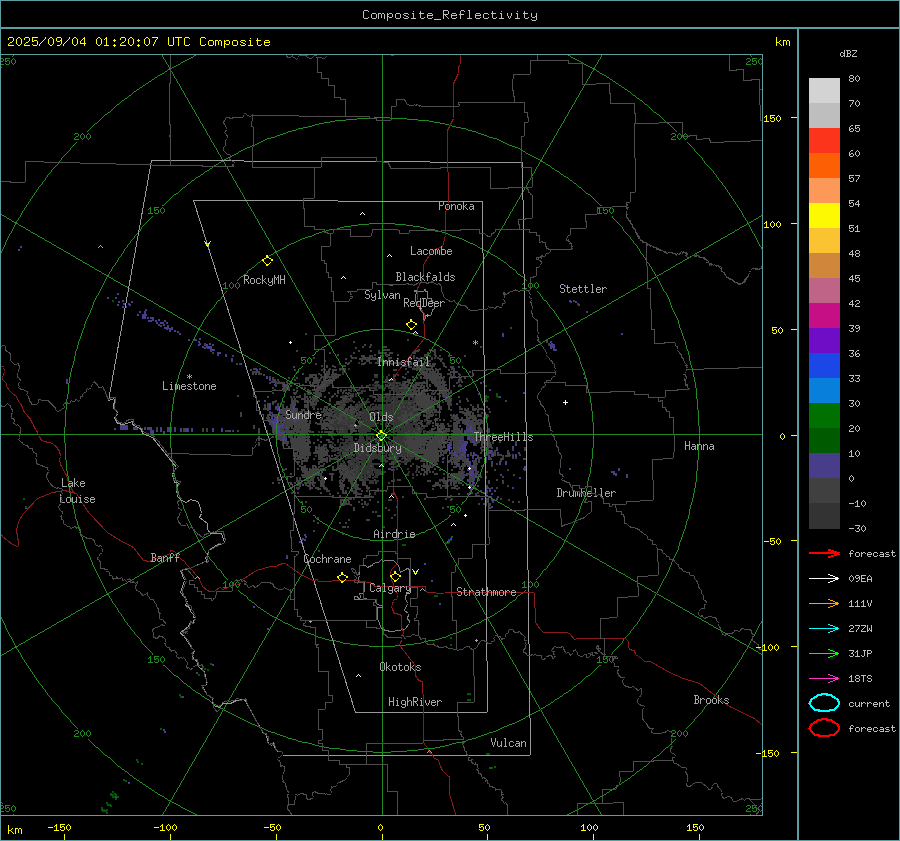Click the yellow diamond marker below RedDeer
900x841 pixels.
411,325
